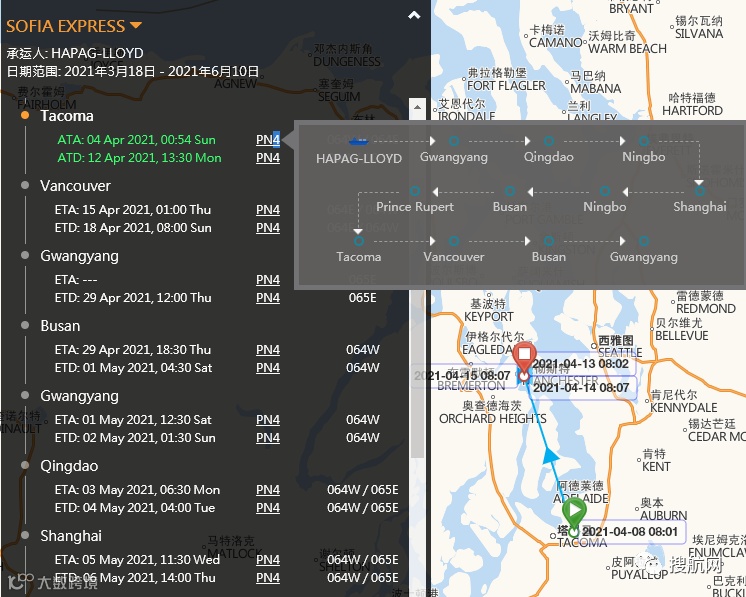Image resolution: width=746 pixels, height=597 pixels.
Task: Click the Vancouver stop circle in route popup
Action: 453,241
